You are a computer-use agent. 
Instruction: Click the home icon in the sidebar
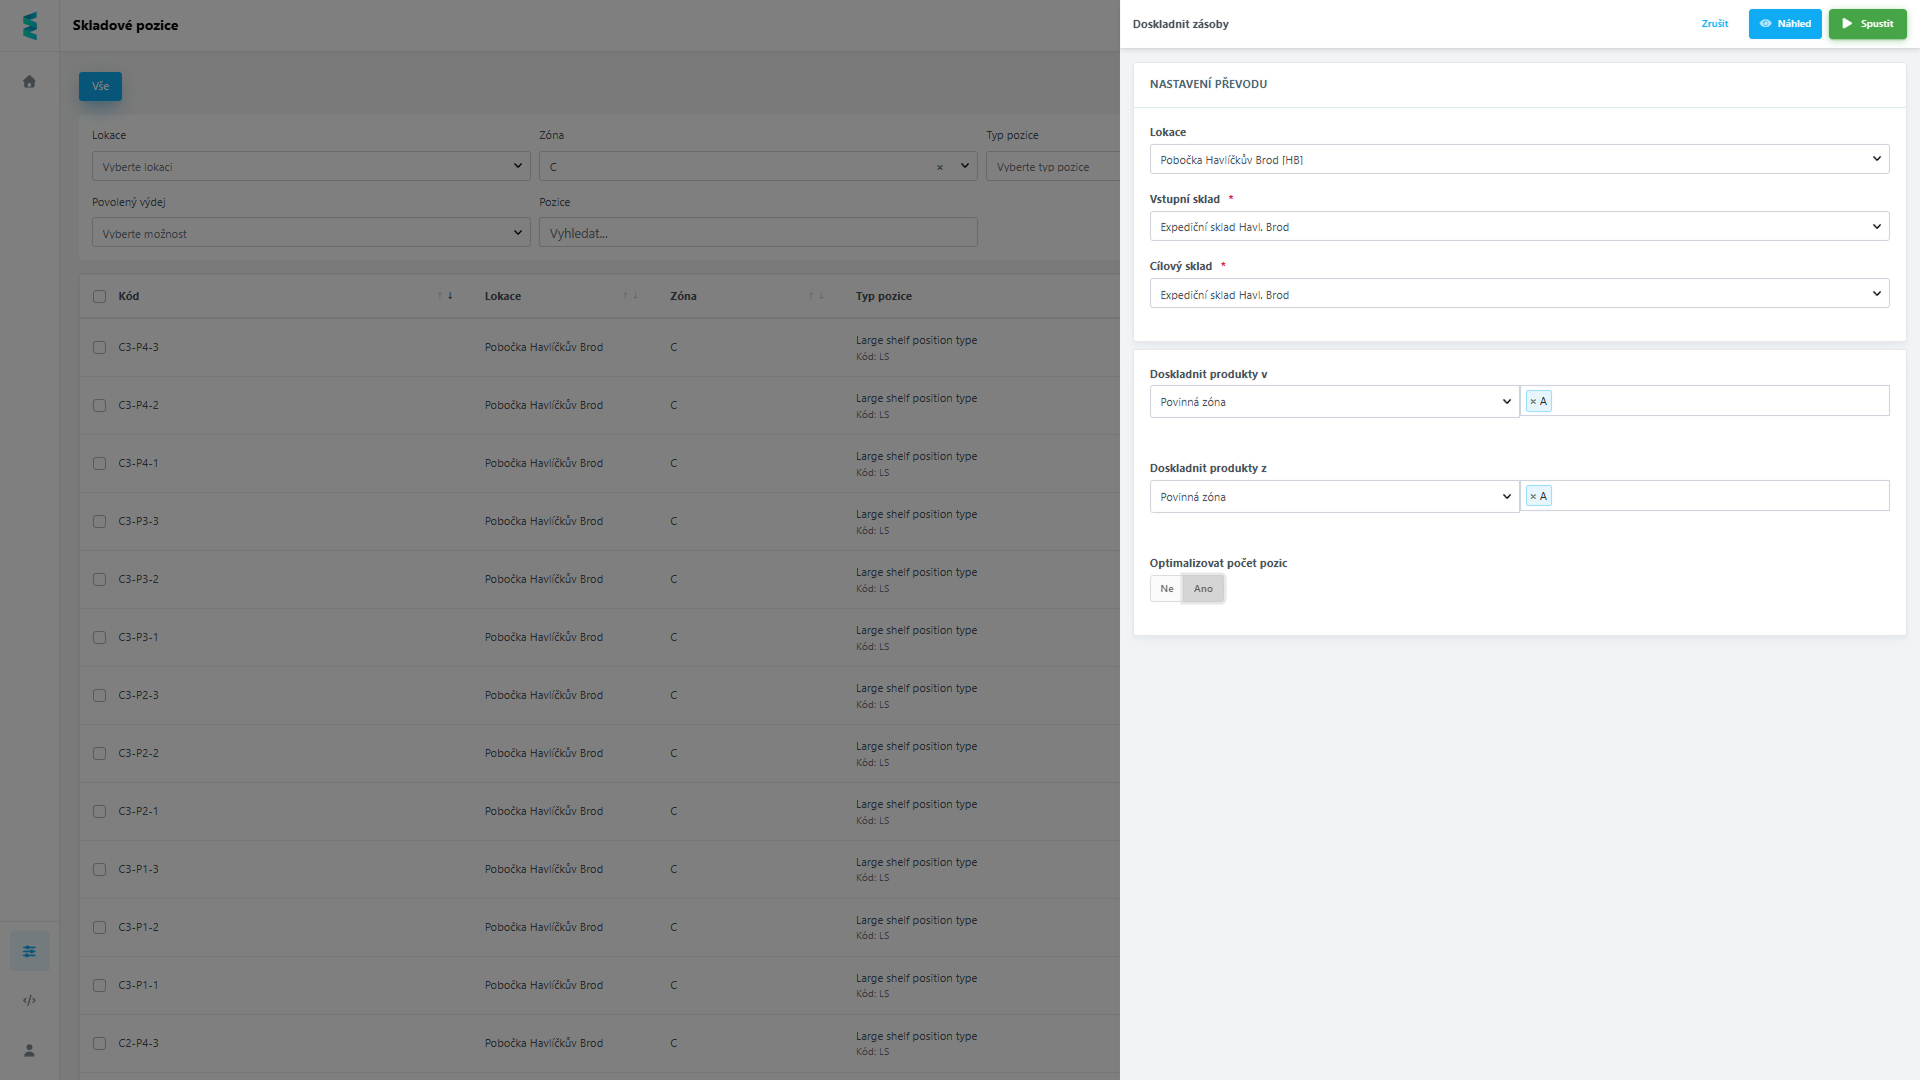[29, 82]
